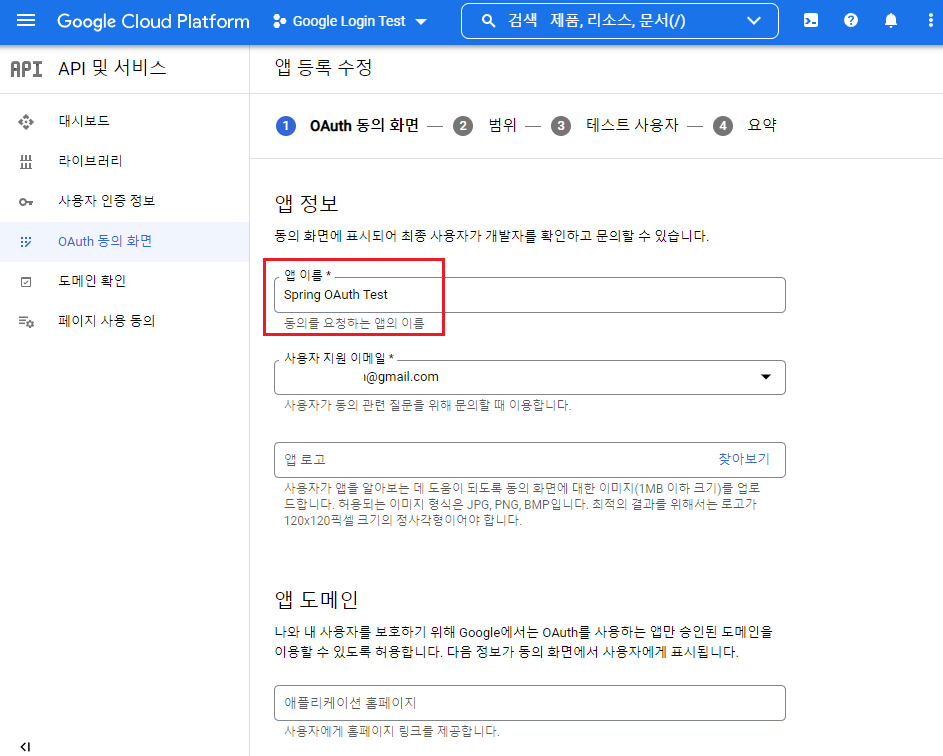943x756 pixels.
Task: Open the hamburger navigation menu
Action: [x=26, y=21]
